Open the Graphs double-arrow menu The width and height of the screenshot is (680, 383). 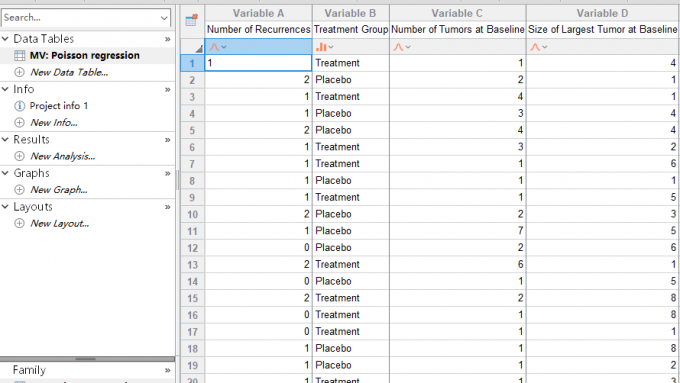pos(167,173)
